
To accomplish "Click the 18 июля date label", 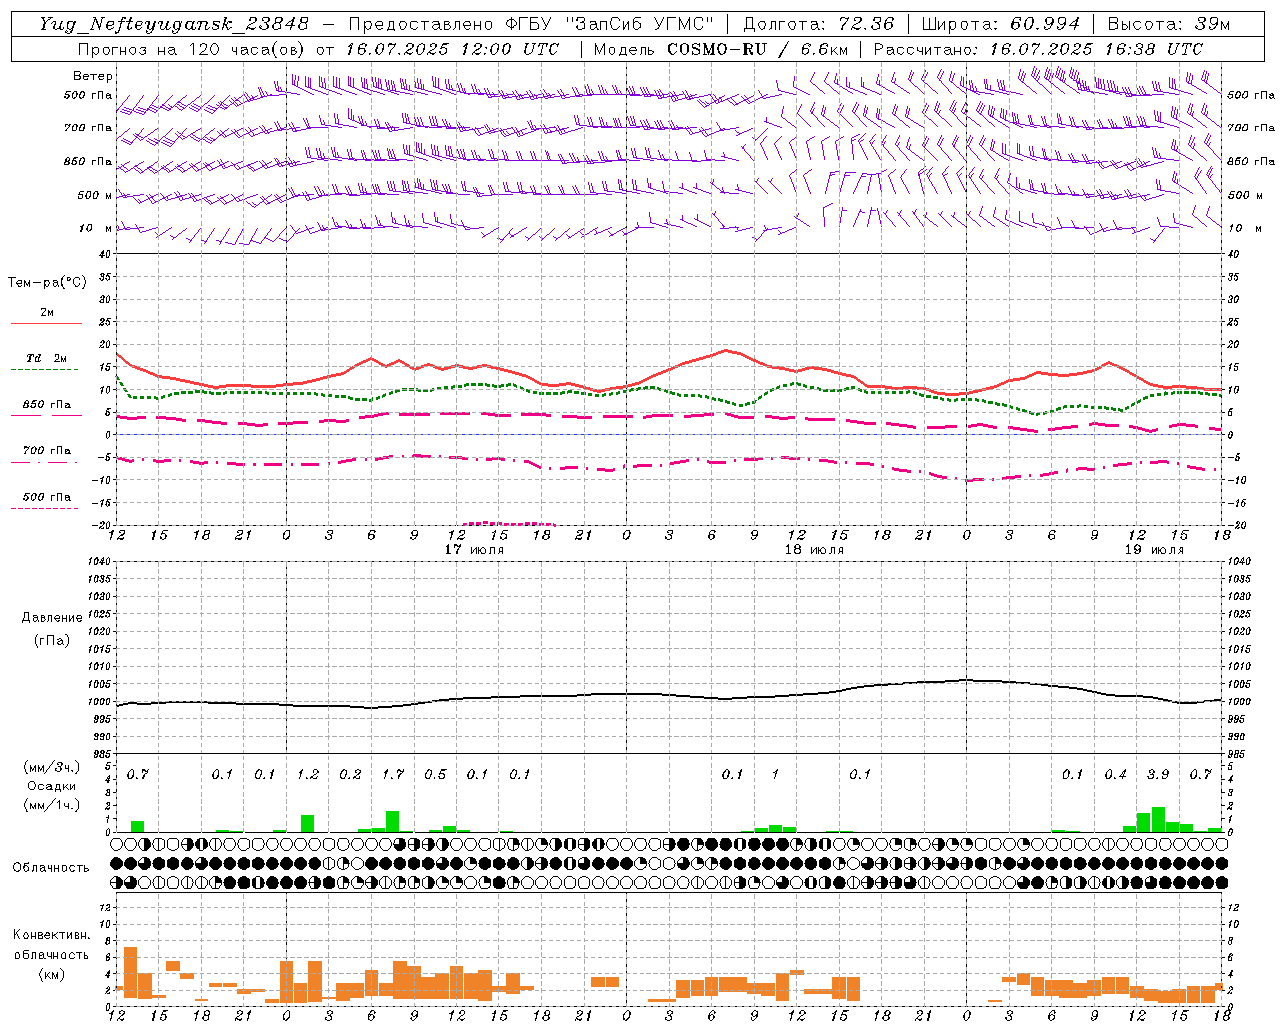I will 814,550.
